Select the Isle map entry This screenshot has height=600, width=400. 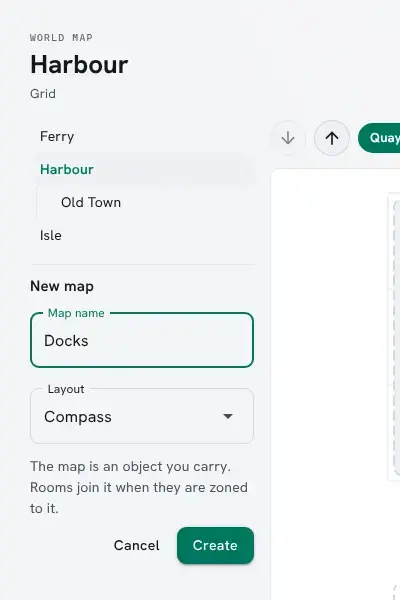point(144,235)
